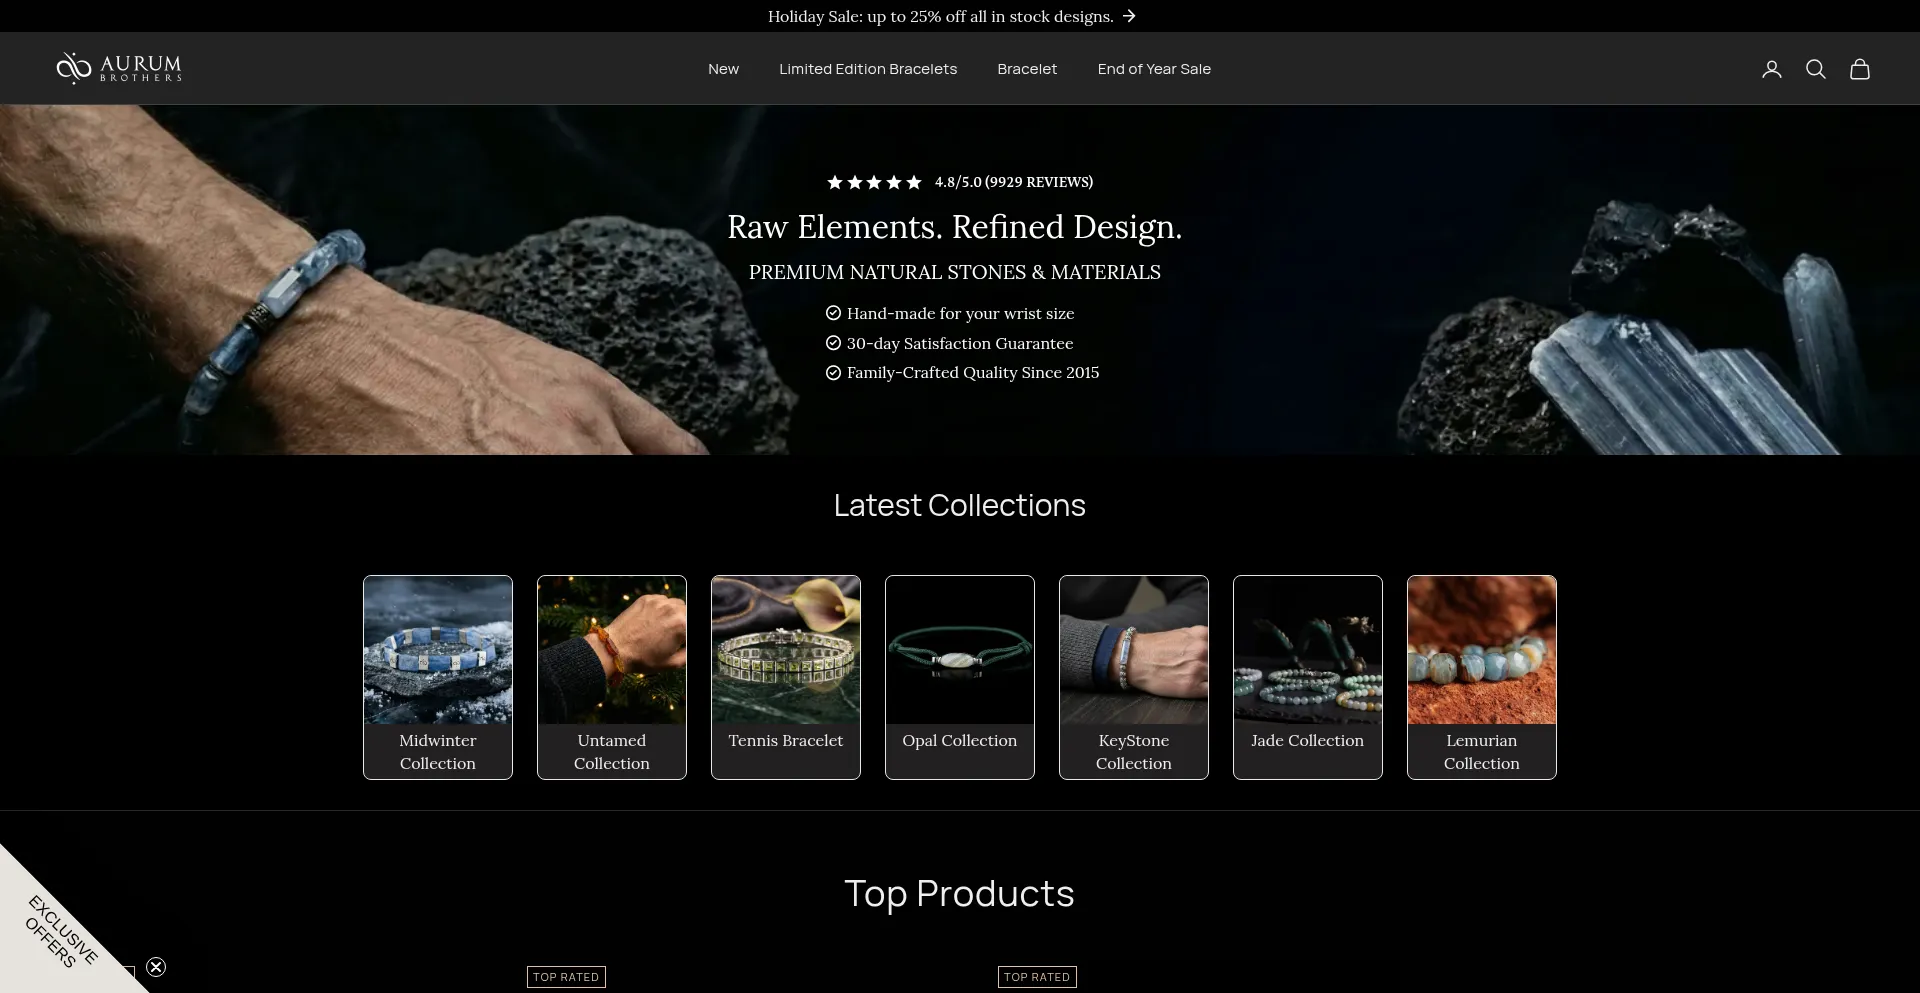Click the Holiday Sale banner arrow

tap(1129, 16)
